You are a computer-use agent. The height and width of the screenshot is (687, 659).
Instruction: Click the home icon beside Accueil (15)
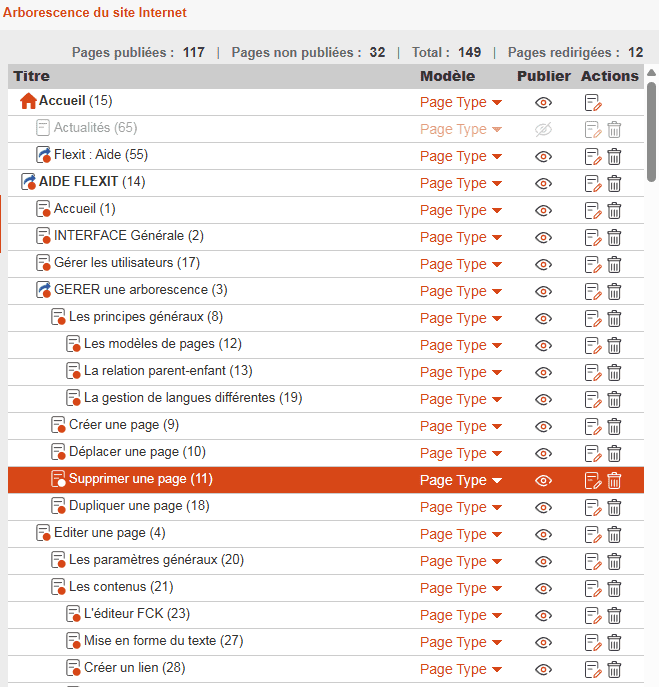point(28,101)
